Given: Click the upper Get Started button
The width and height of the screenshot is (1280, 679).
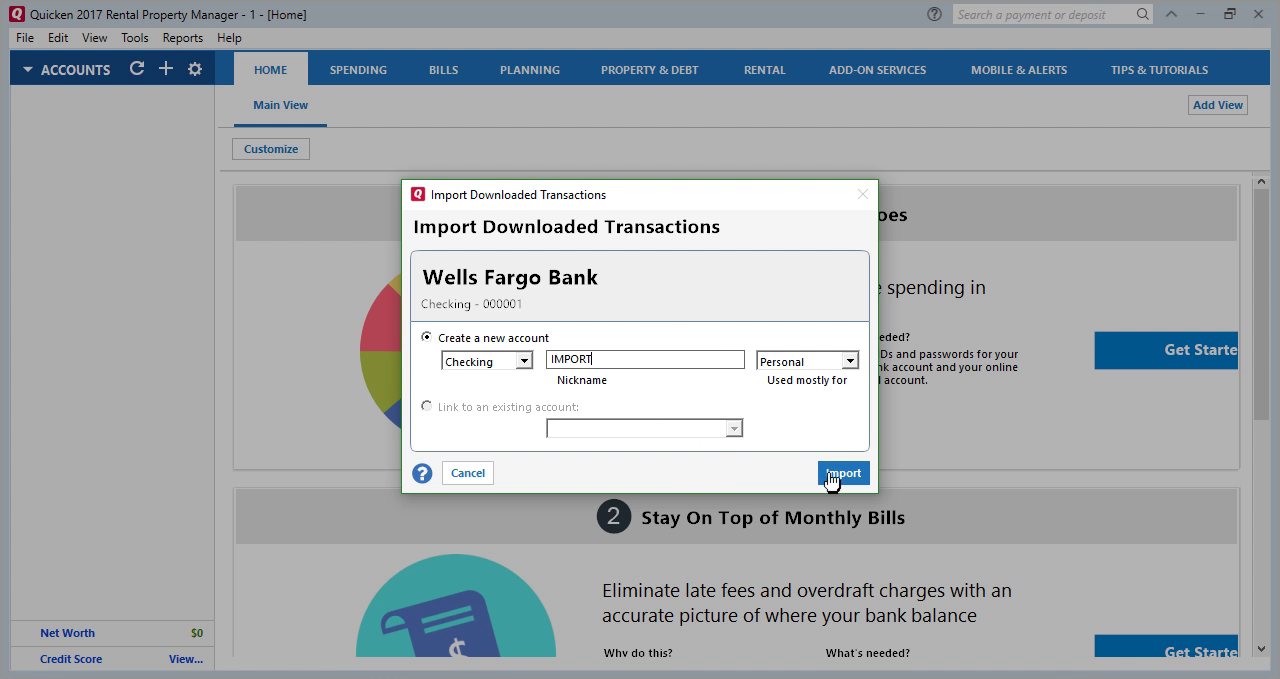Looking at the screenshot, I should [x=1166, y=350].
